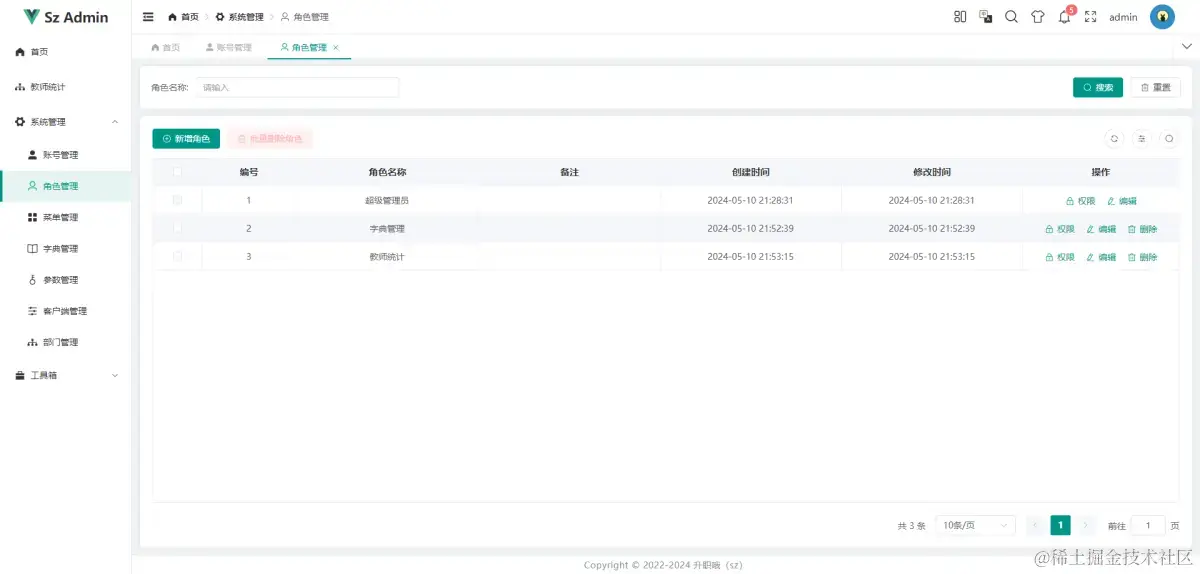Click the 创建时间 column header
Image resolution: width=1200 pixels, height=574 pixels.
click(x=750, y=172)
